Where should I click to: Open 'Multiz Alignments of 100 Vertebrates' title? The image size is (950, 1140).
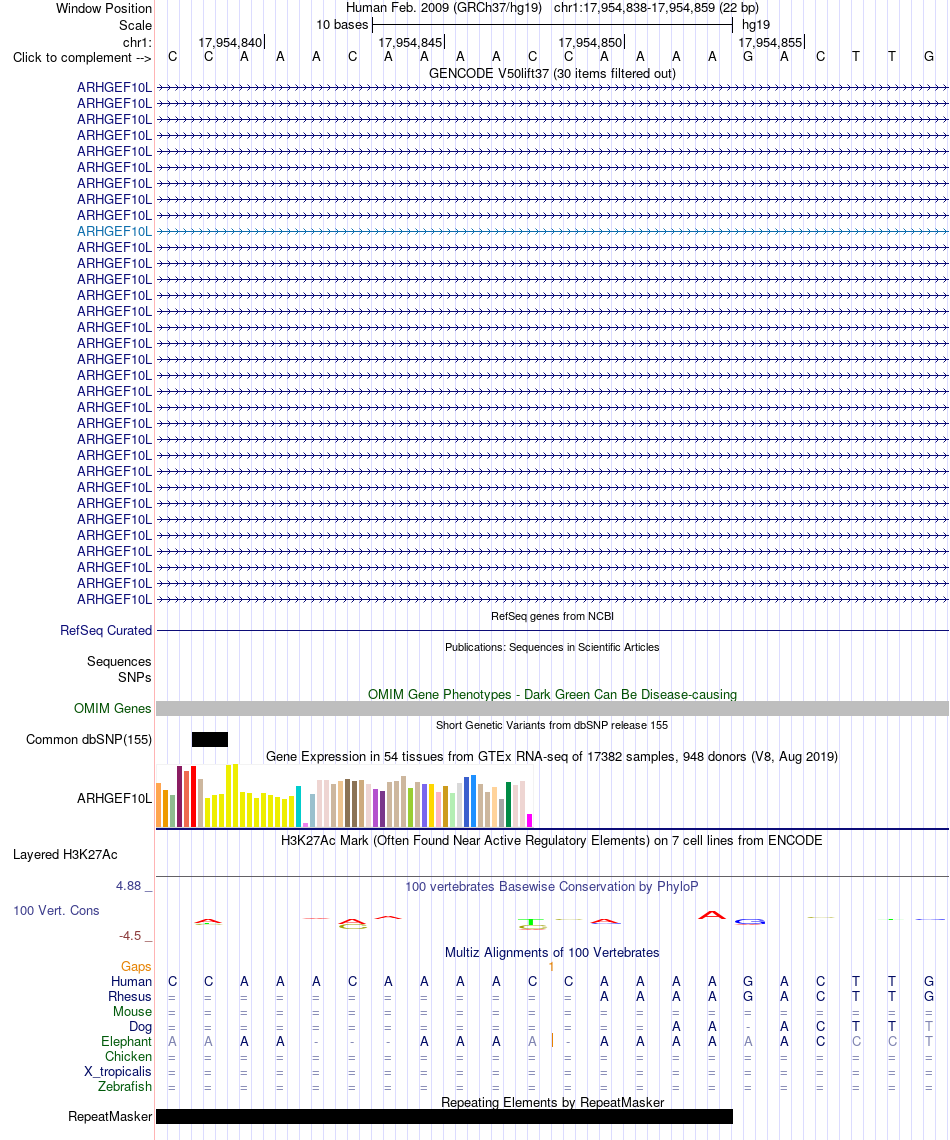tap(552, 952)
